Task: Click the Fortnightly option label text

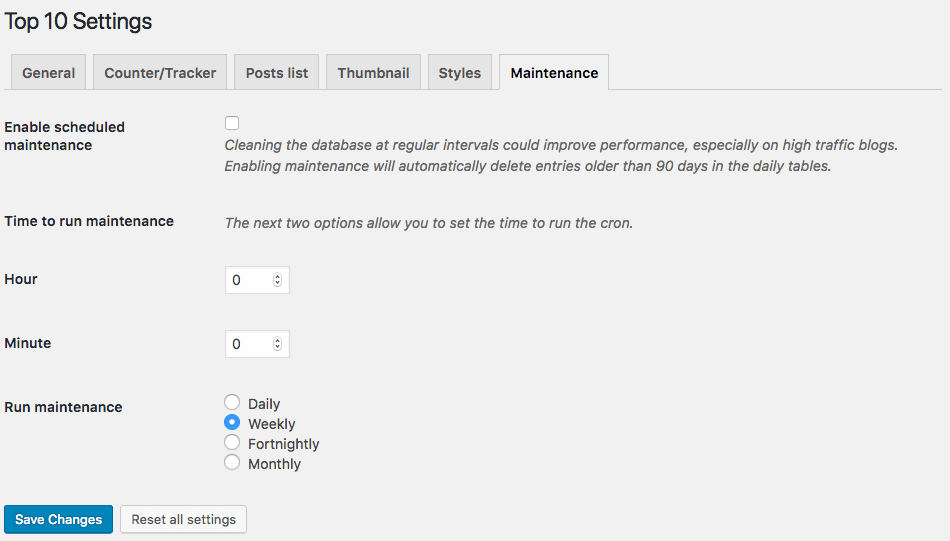Action: 284,444
